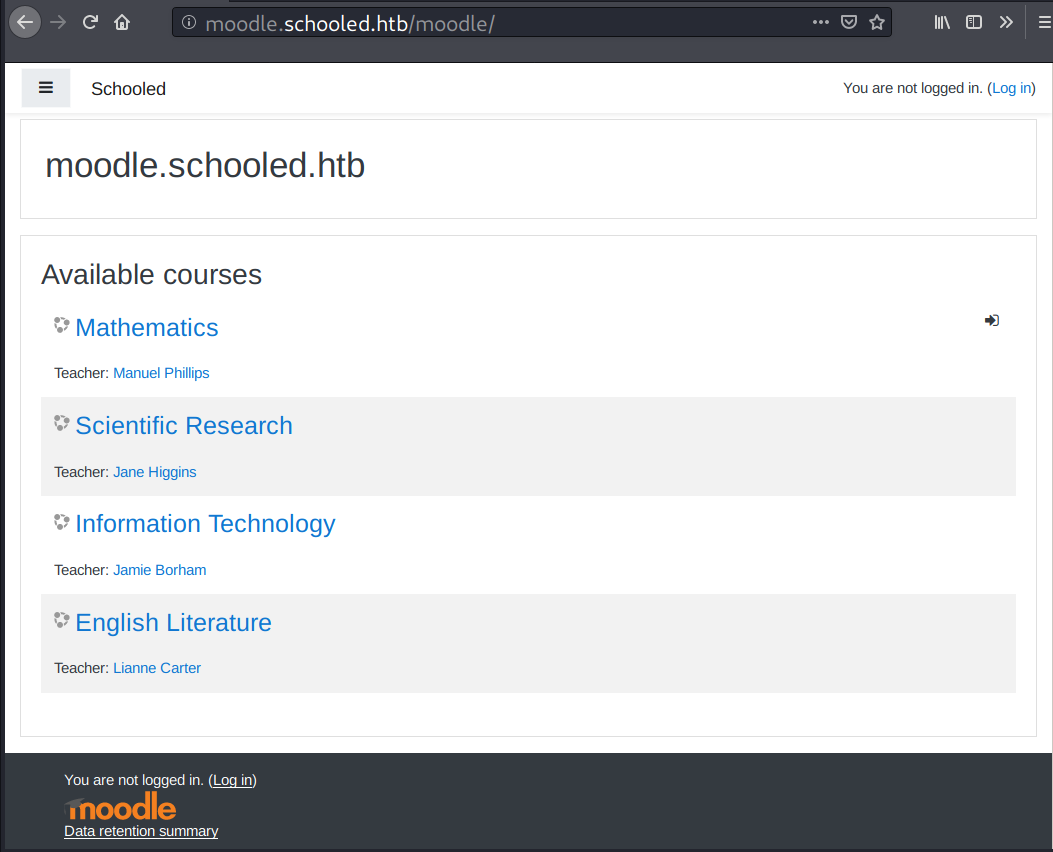Click the Moodle logo in footer

tap(121, 807)
